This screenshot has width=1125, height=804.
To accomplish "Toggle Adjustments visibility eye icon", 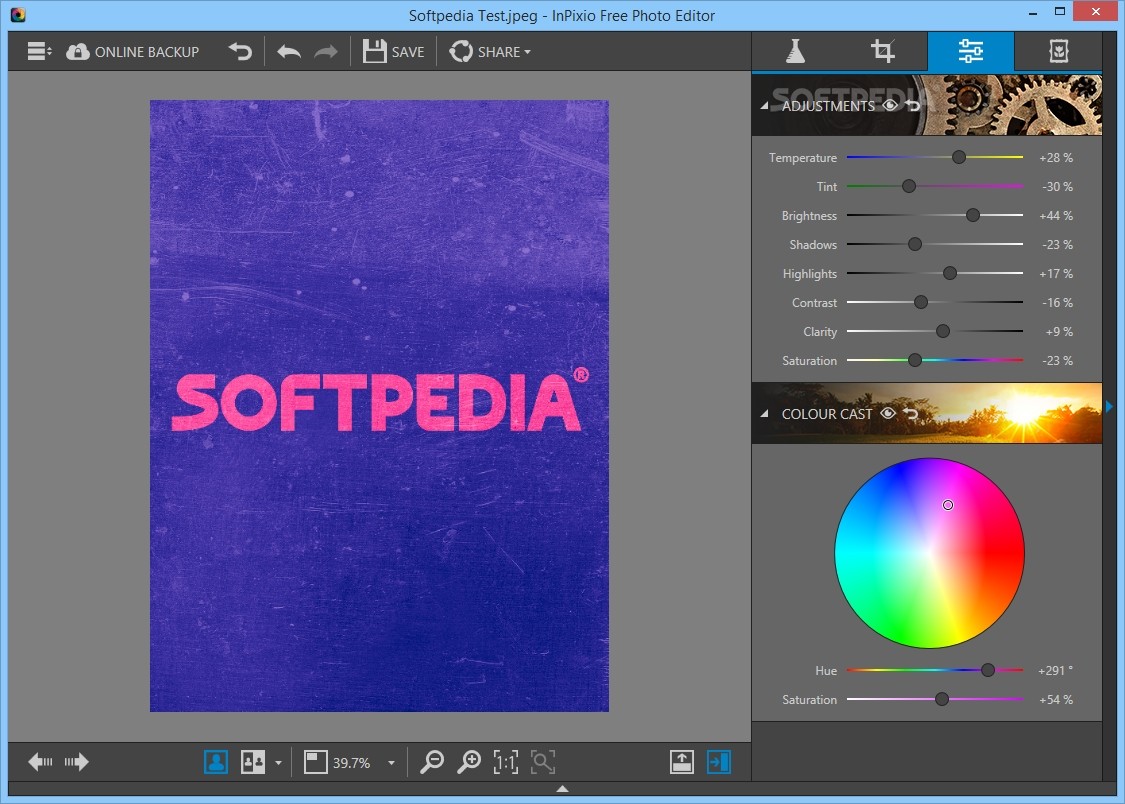I will coord(890,105).
